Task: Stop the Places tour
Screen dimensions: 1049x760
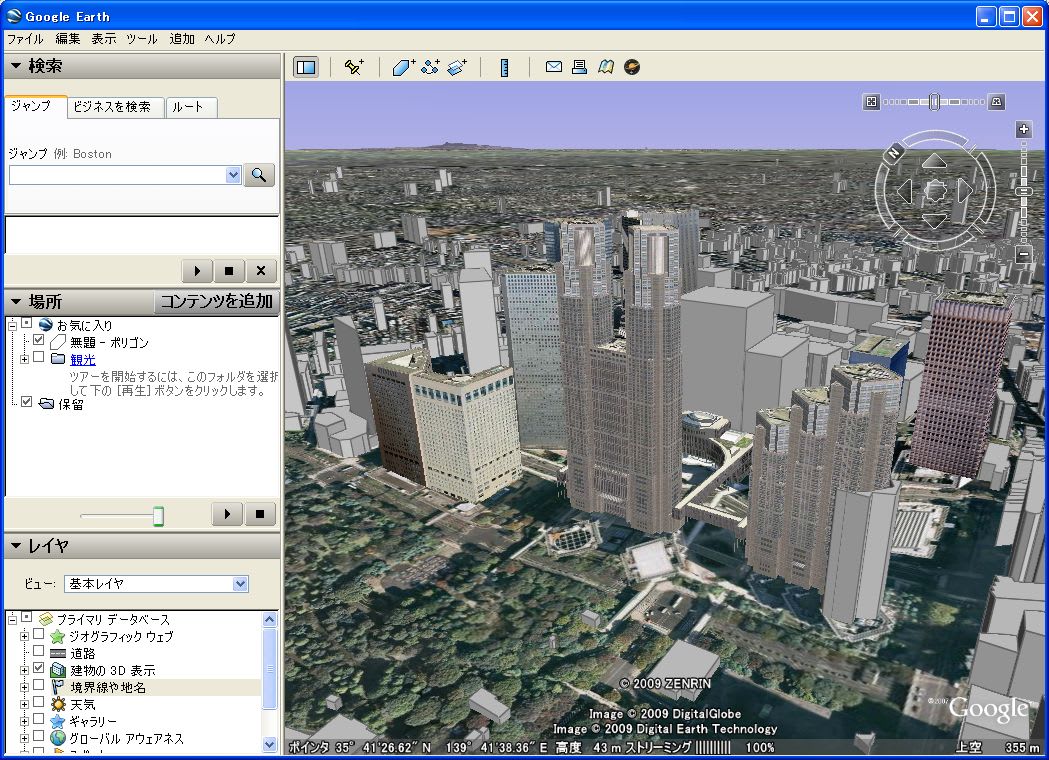Action: click(260, 514)
